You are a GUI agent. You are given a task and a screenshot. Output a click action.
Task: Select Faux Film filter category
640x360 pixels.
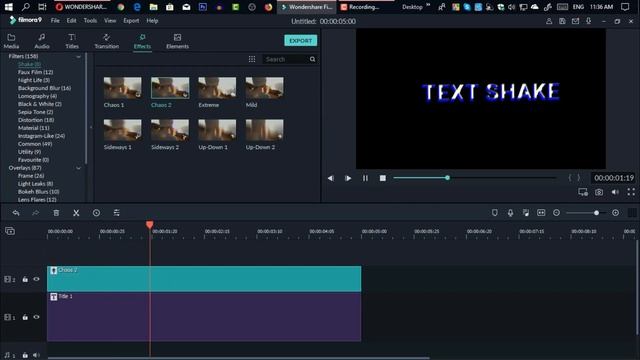pos(36,72)
